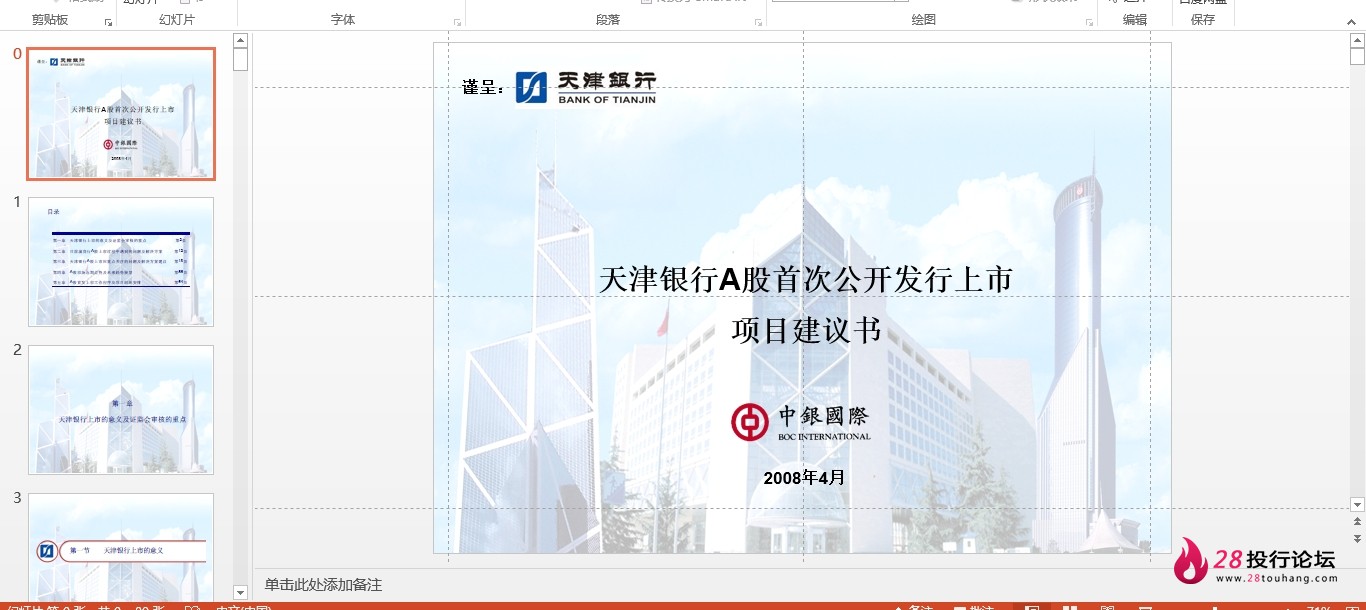Select the title 天津银行A股首次公开发行上市
This screenshot has width=1366, height=610.
(x=806, y=279)
